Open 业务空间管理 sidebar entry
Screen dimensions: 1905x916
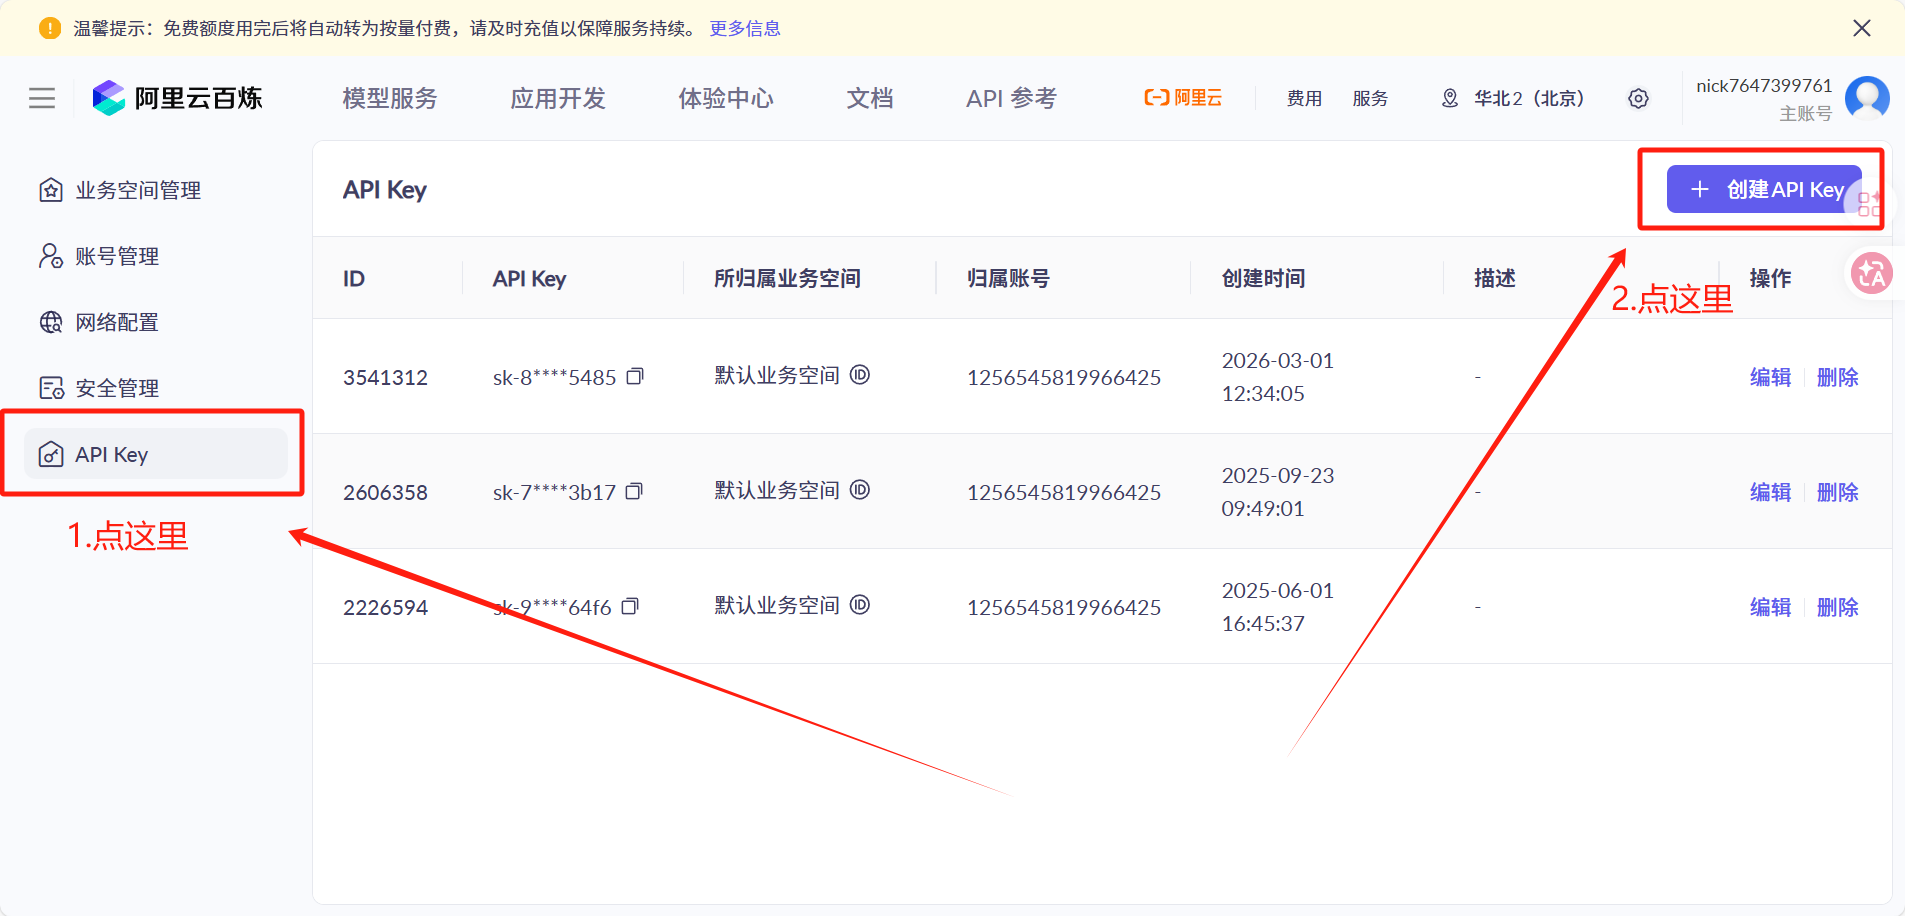137,190
